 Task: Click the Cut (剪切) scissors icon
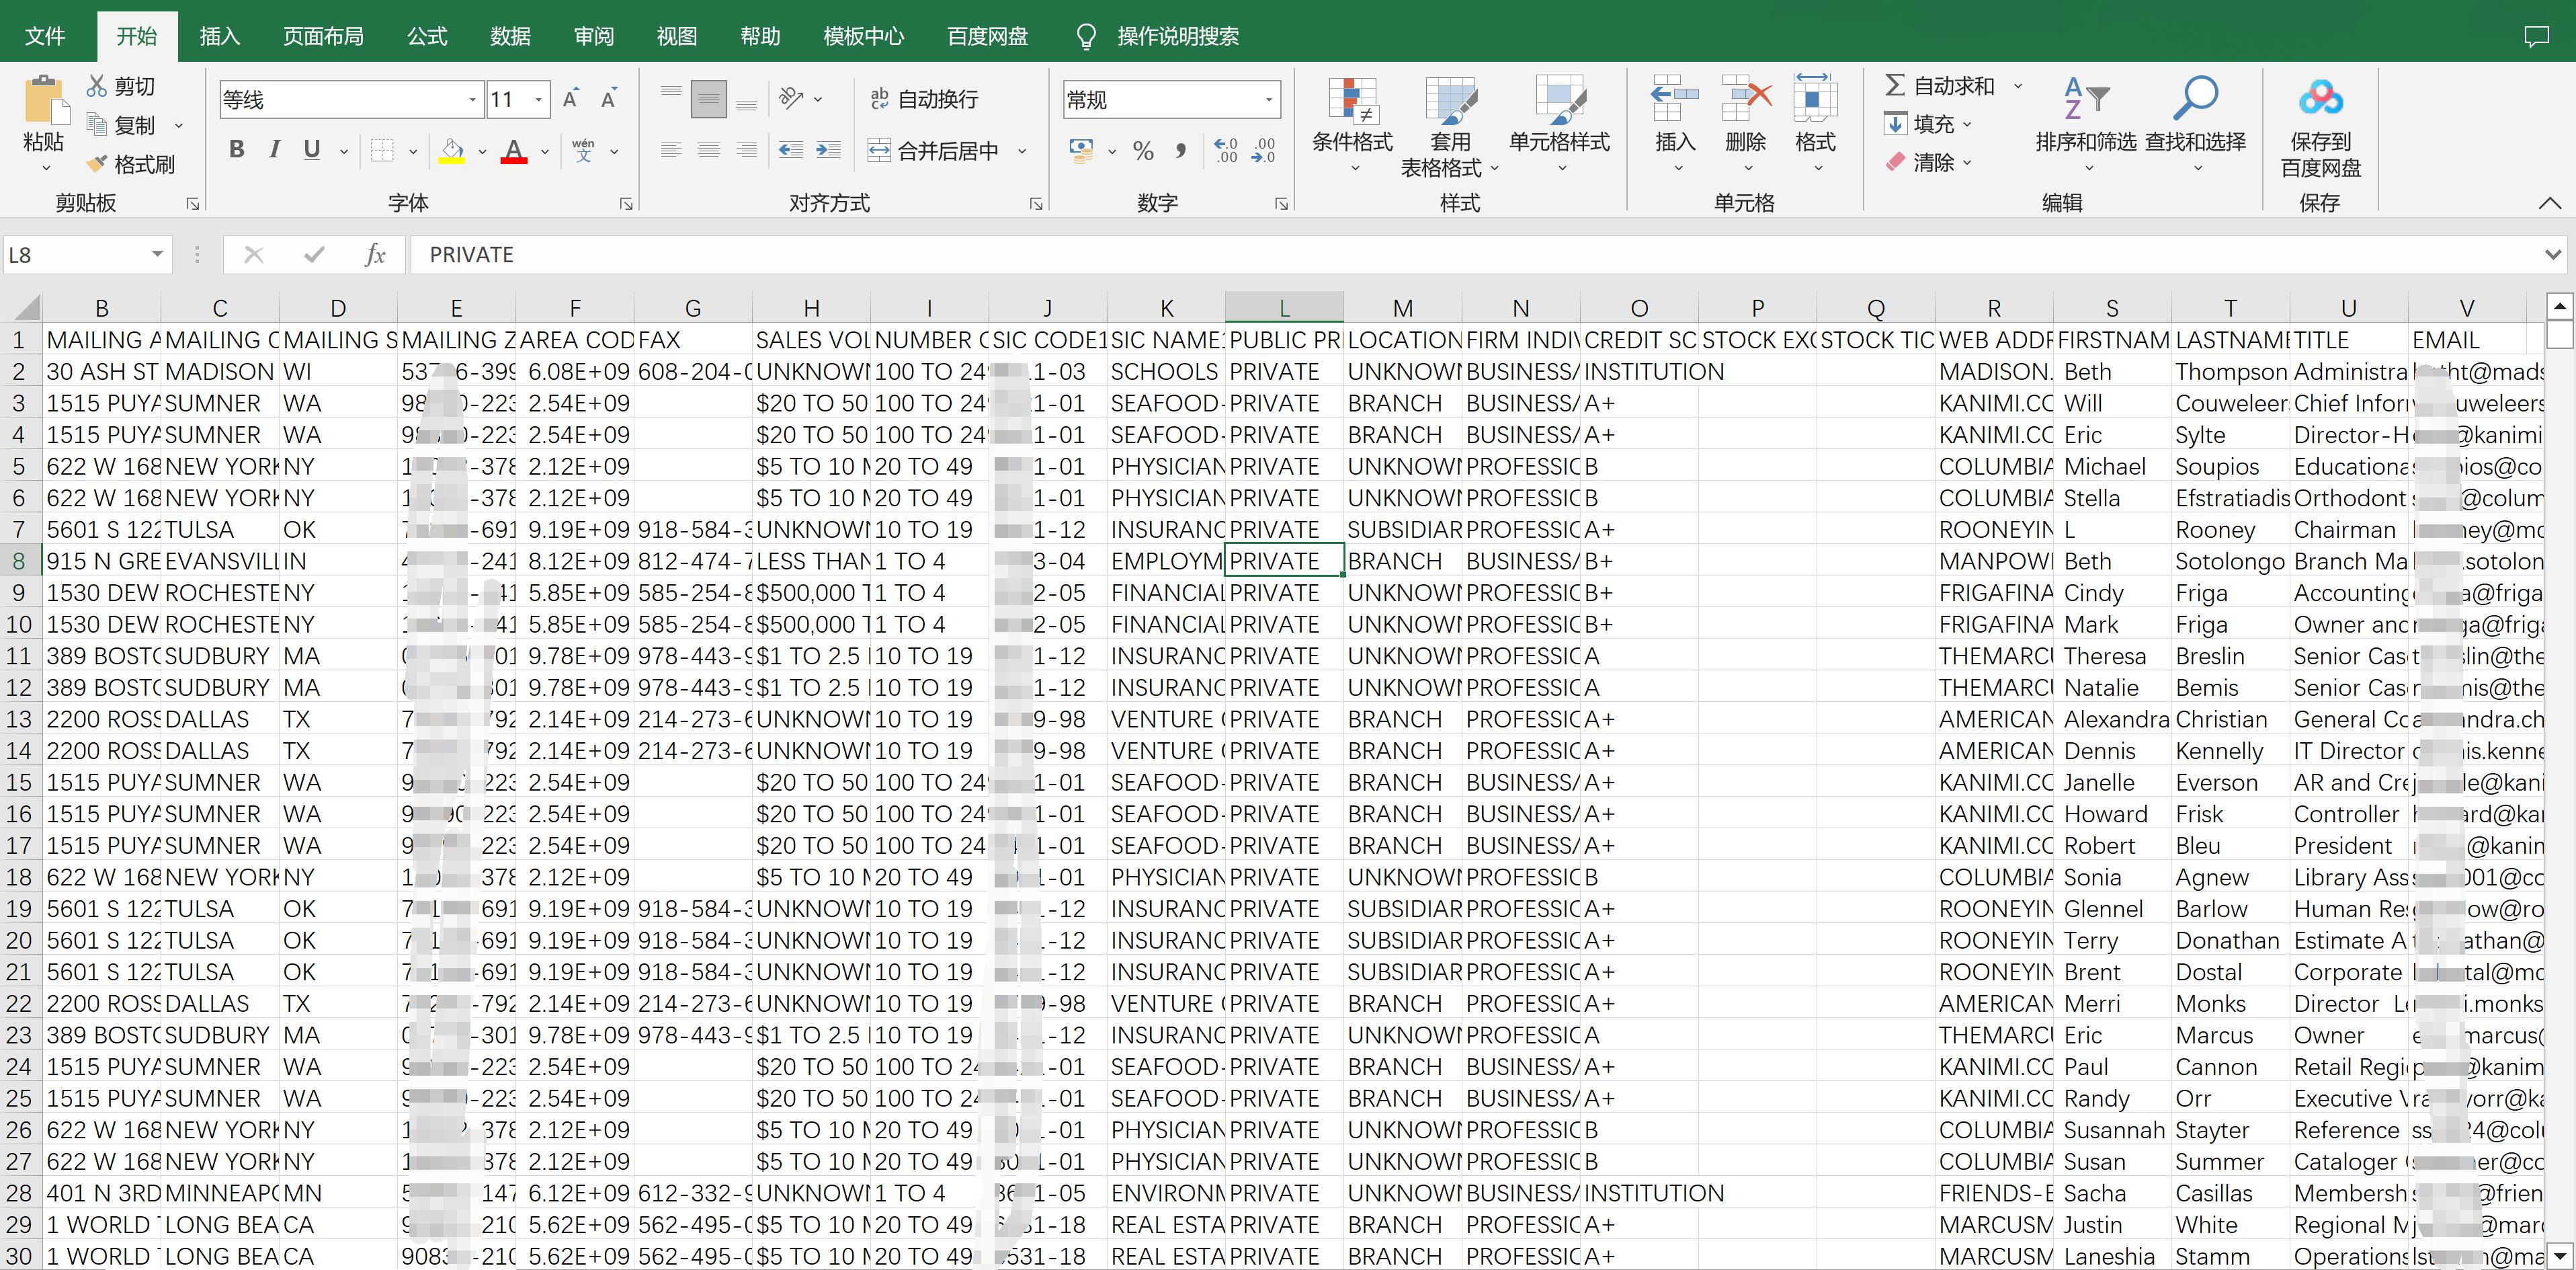pyautogui.click(x=97, y=86)
